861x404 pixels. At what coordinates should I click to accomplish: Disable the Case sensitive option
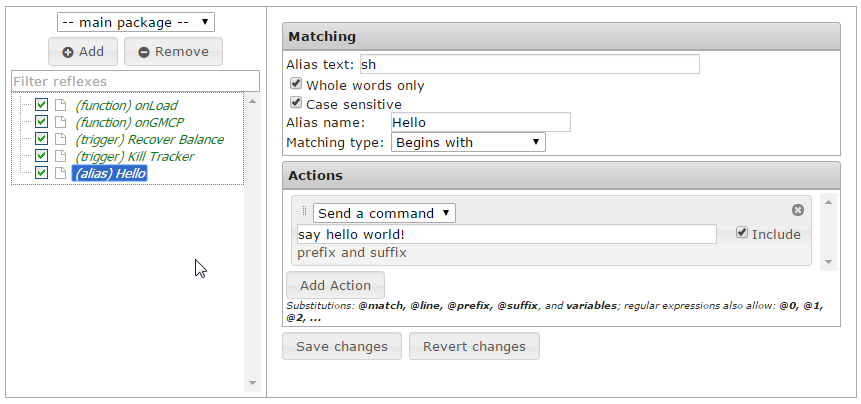(x=296, y=103)
